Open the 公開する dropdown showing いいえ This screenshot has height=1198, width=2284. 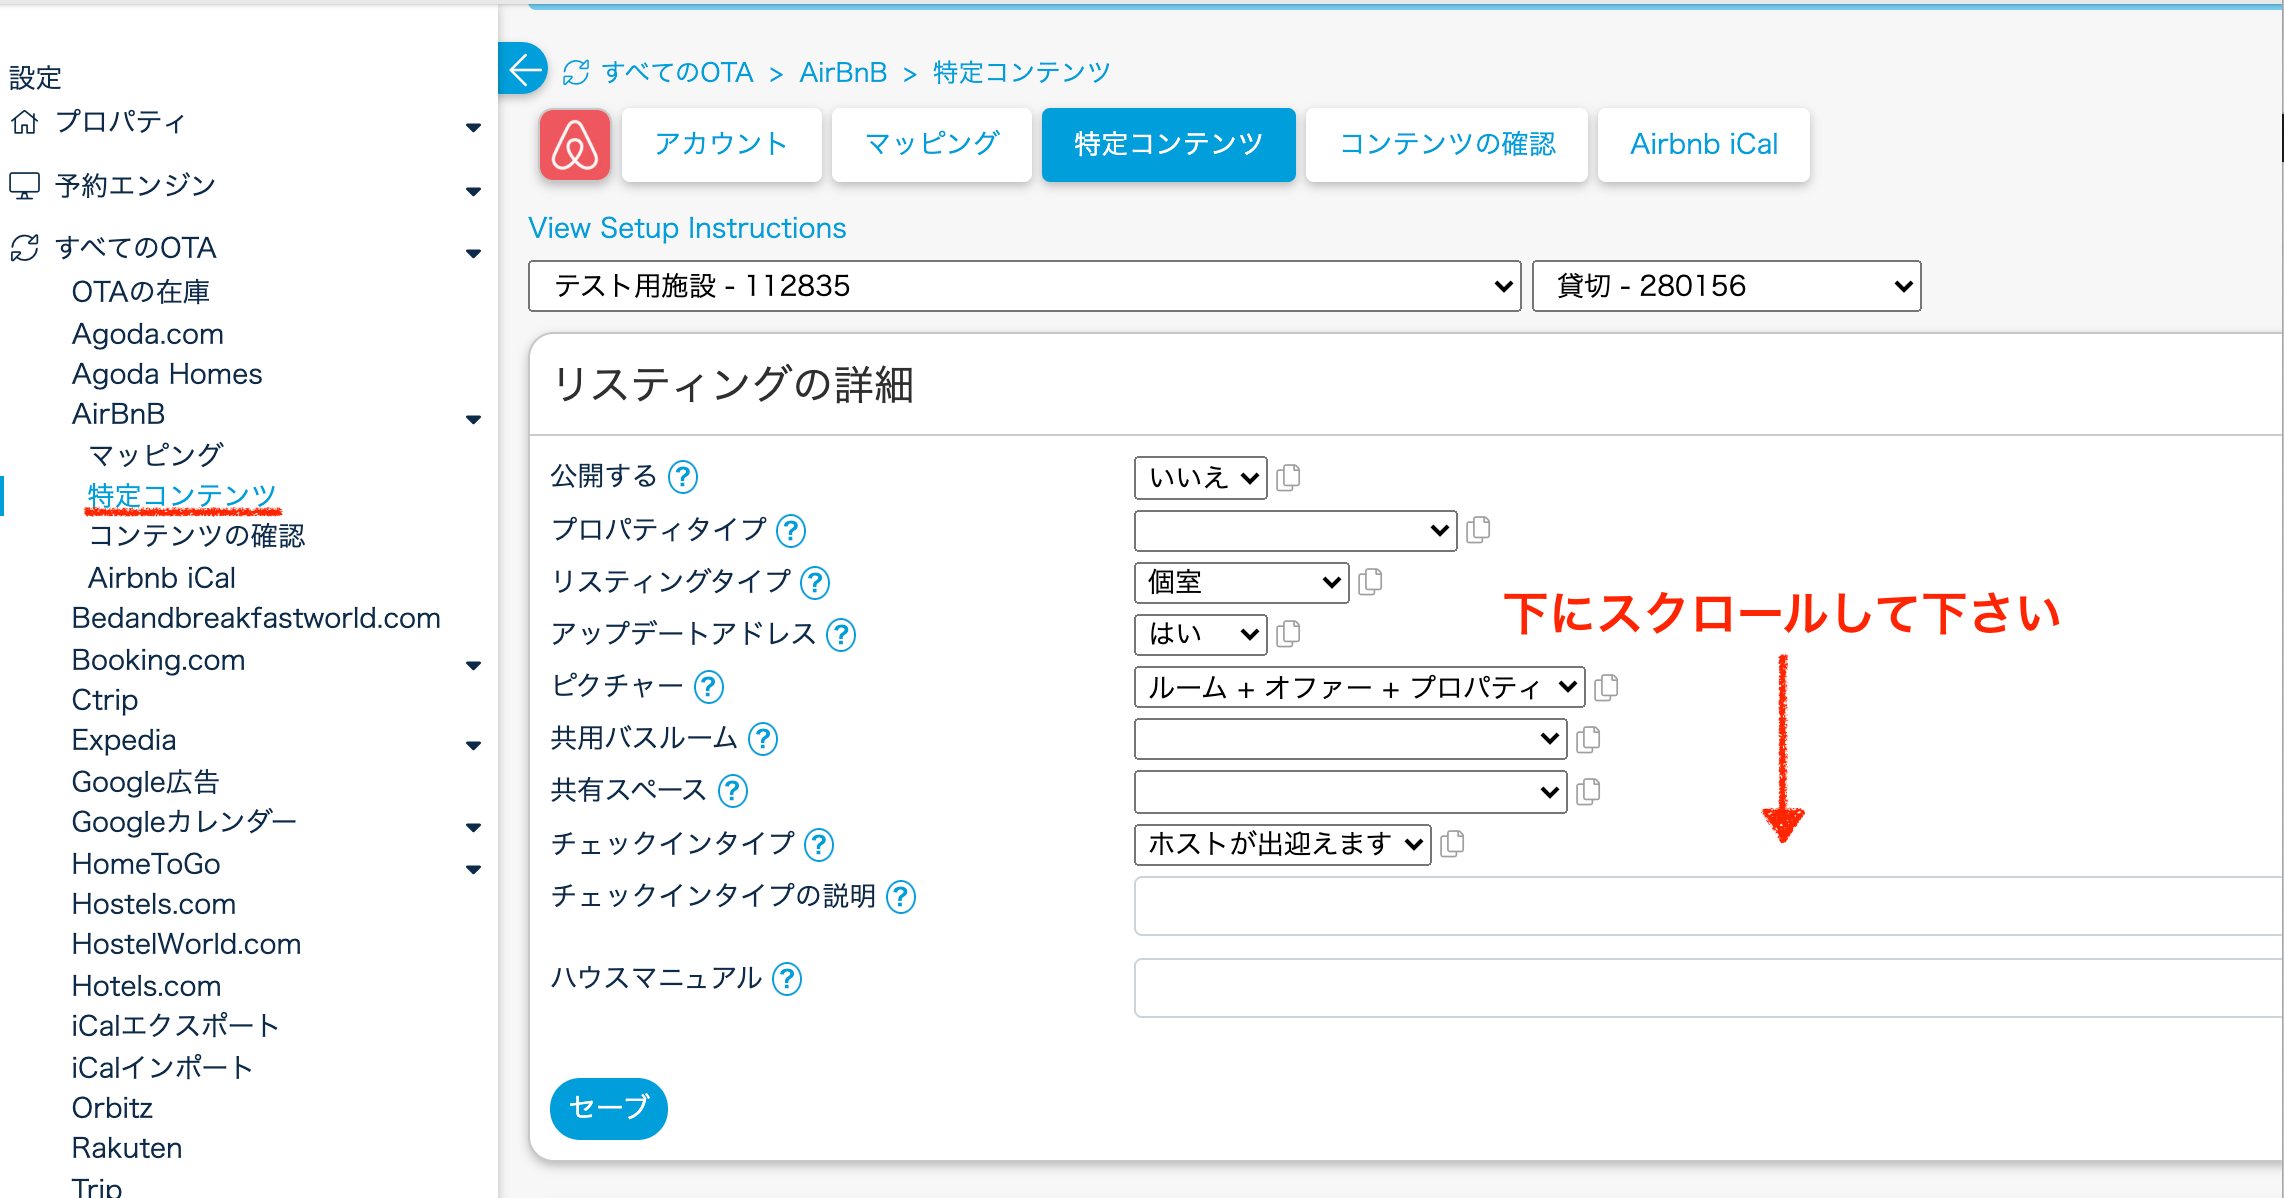click(x=1200, y=478)
